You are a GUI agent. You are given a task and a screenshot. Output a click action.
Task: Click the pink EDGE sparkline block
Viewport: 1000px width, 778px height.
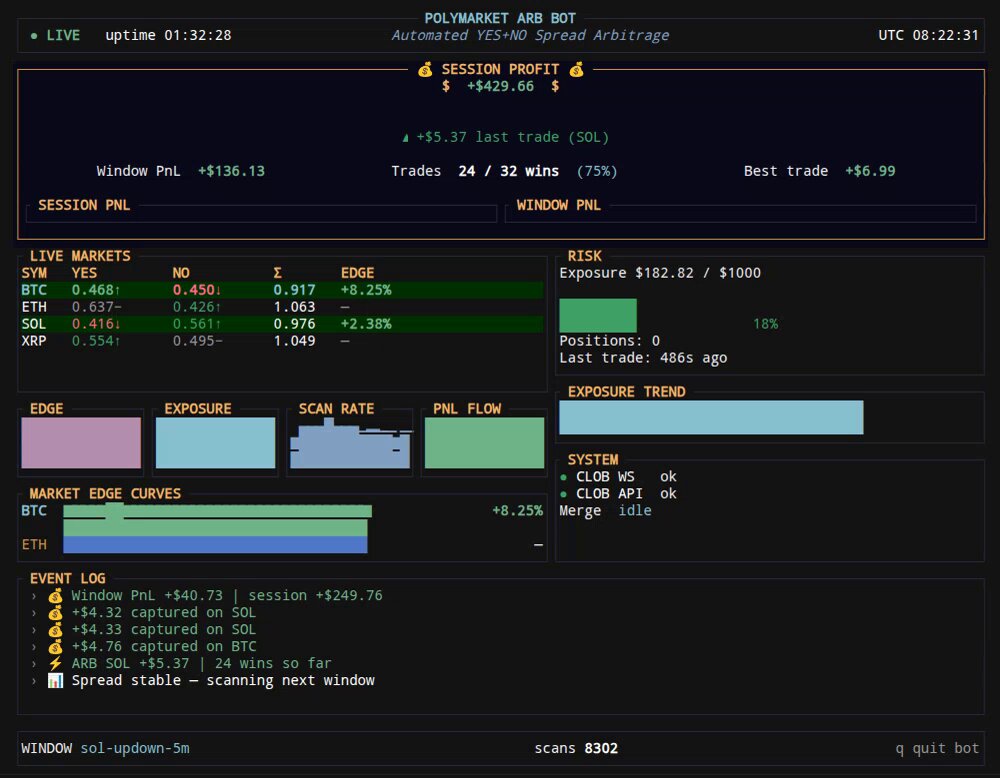pos(81,443)
